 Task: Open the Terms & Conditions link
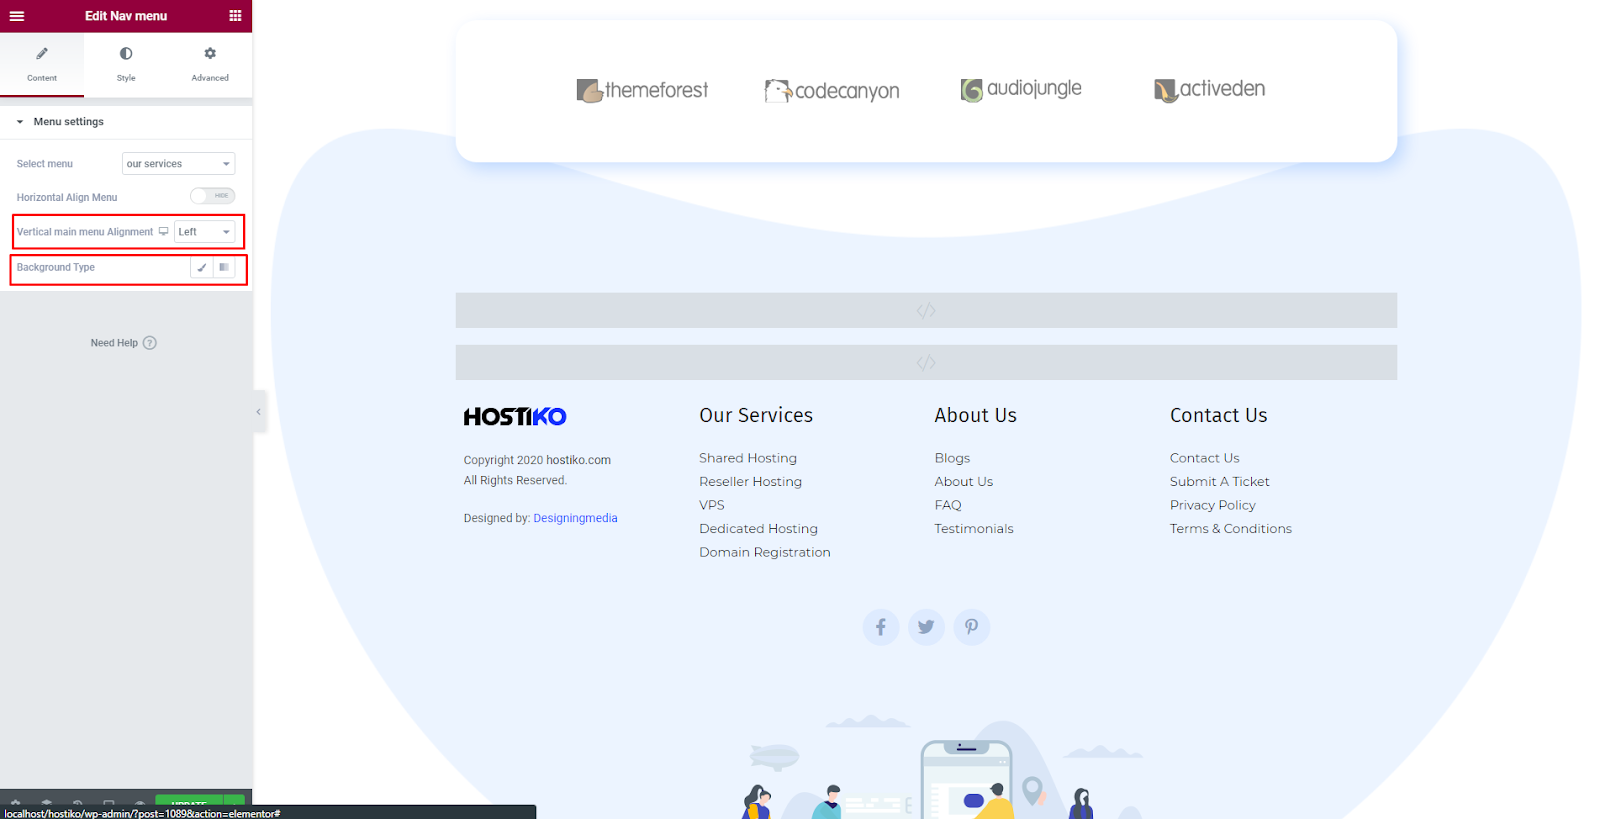pos(1231,529)
